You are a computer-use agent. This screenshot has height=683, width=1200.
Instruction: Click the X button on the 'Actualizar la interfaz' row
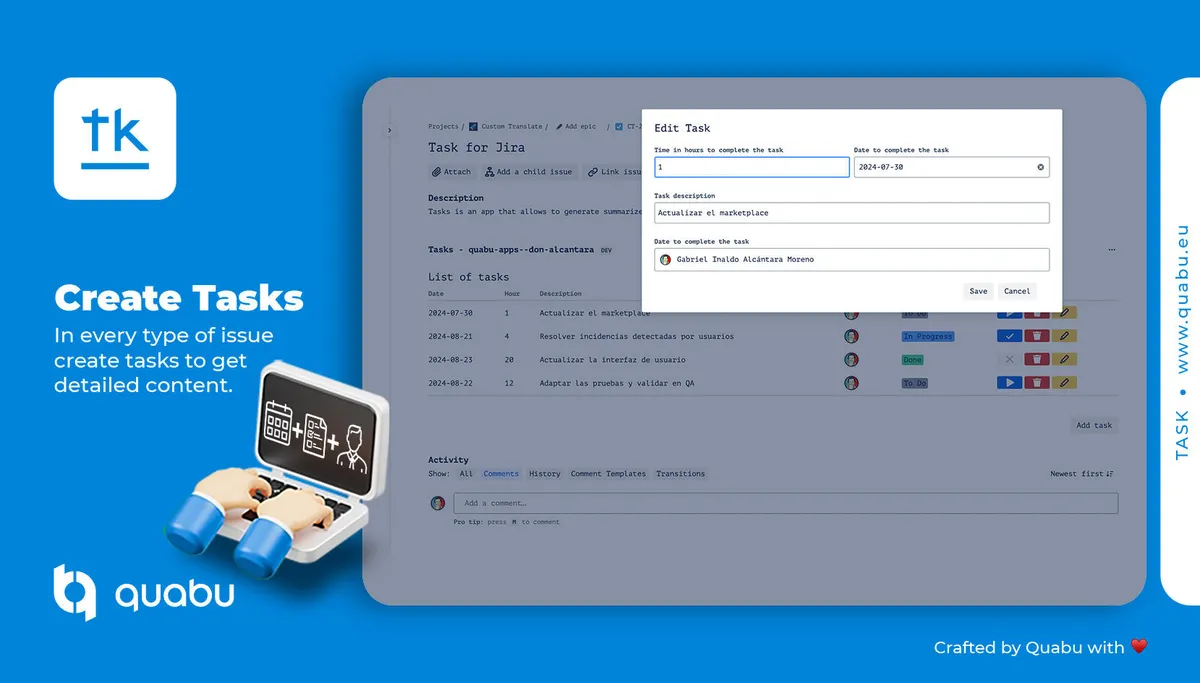(1009, 359)
